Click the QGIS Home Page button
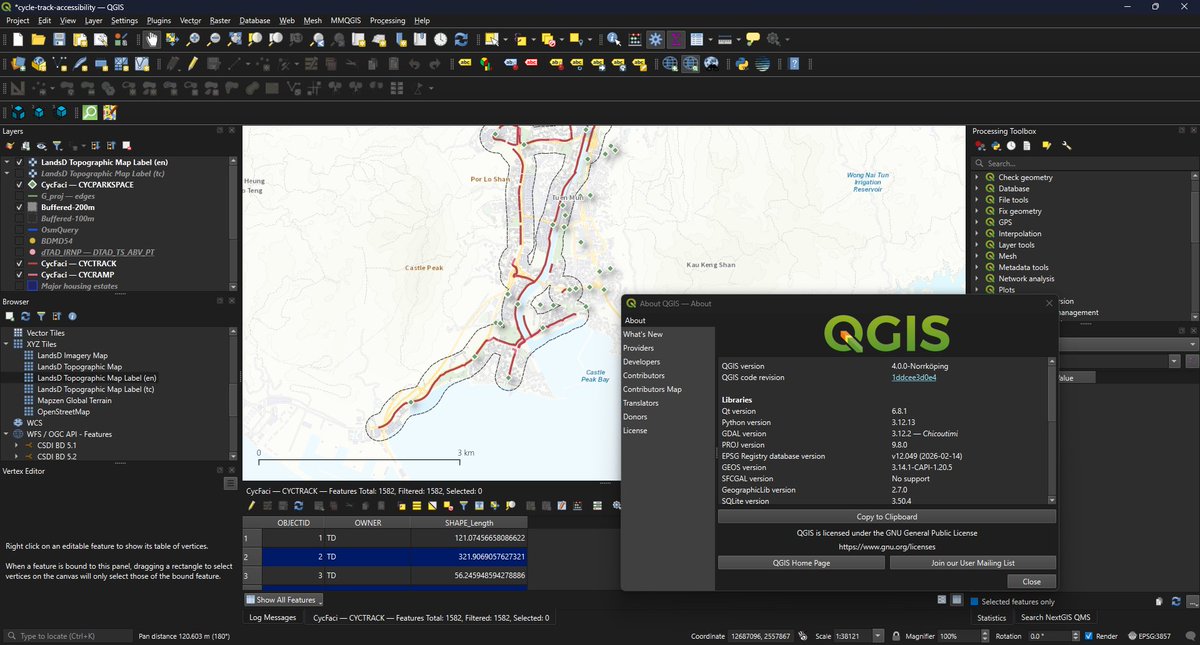The width and height of the screenshot is (1200, 645). pos(802,563)
